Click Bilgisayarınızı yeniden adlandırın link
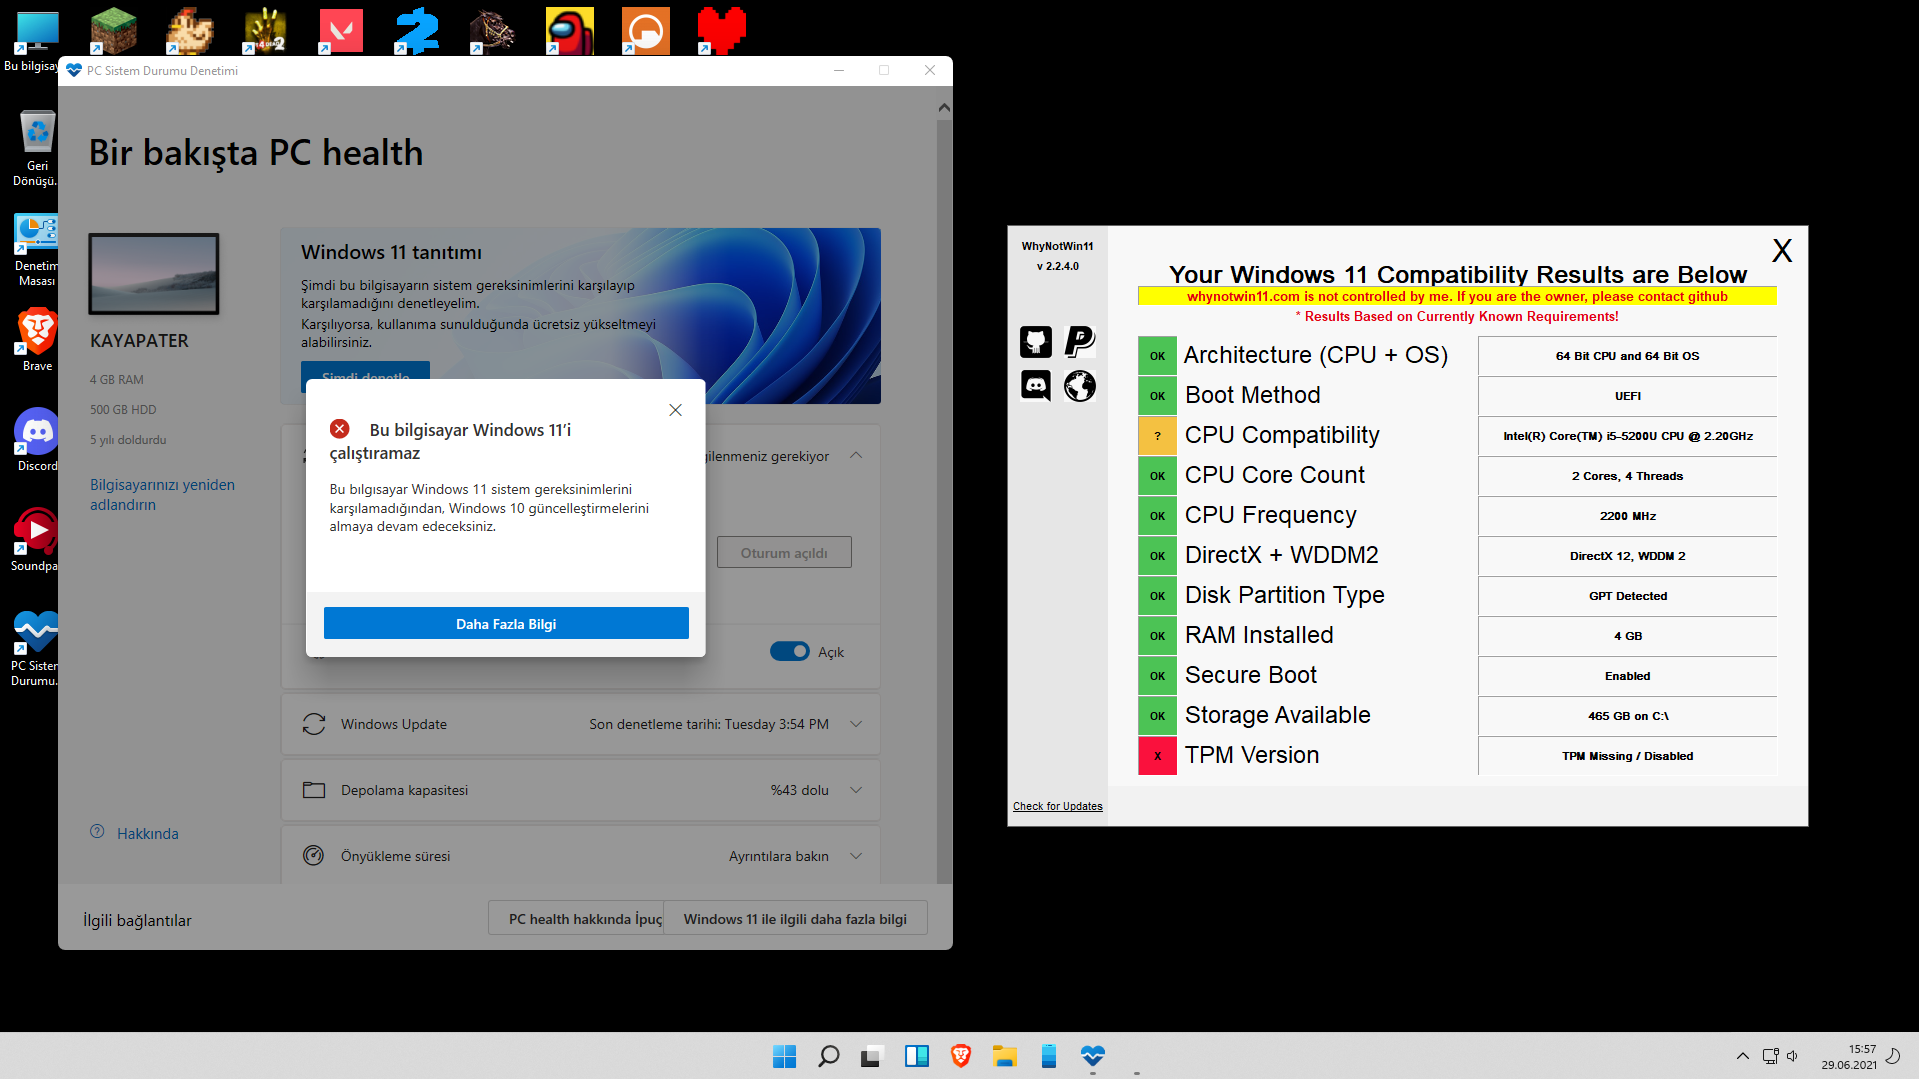This screenshot has height=1079, width=1919. (x=162, y=494)
